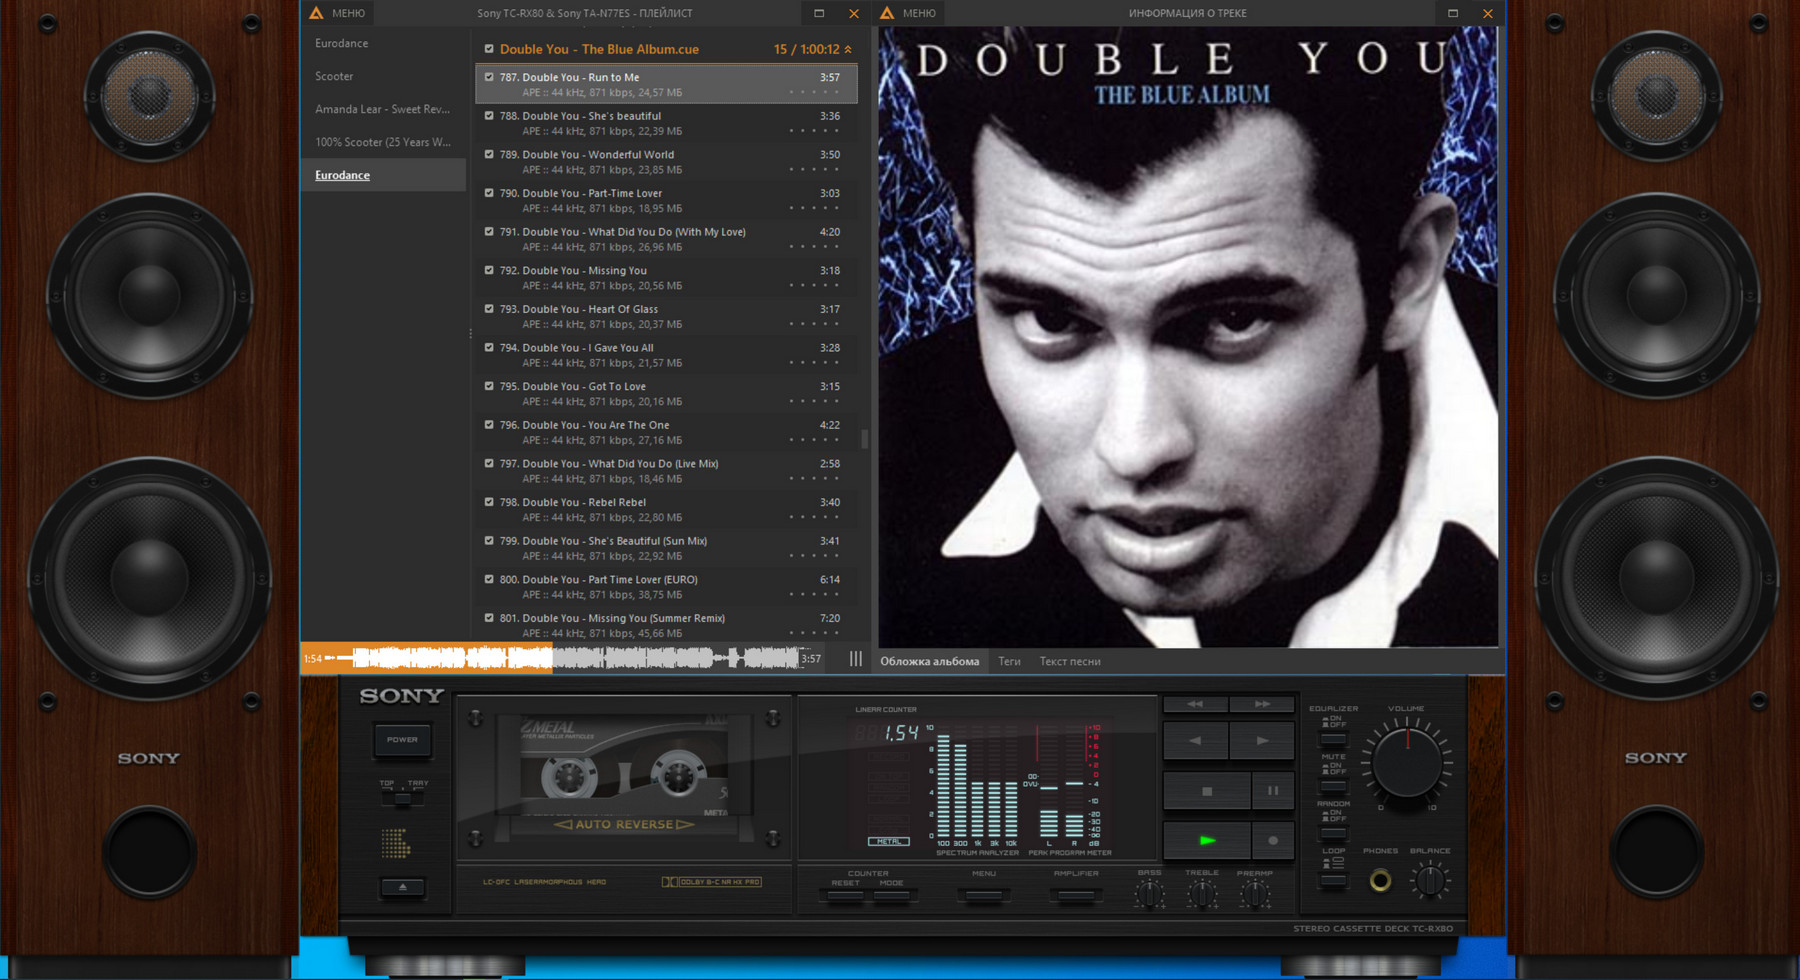Uncheck track 793 Heart Of Glass checkbox
Image resolution: width=1800 pixels, height=980 pixels.
pos(489,309)
